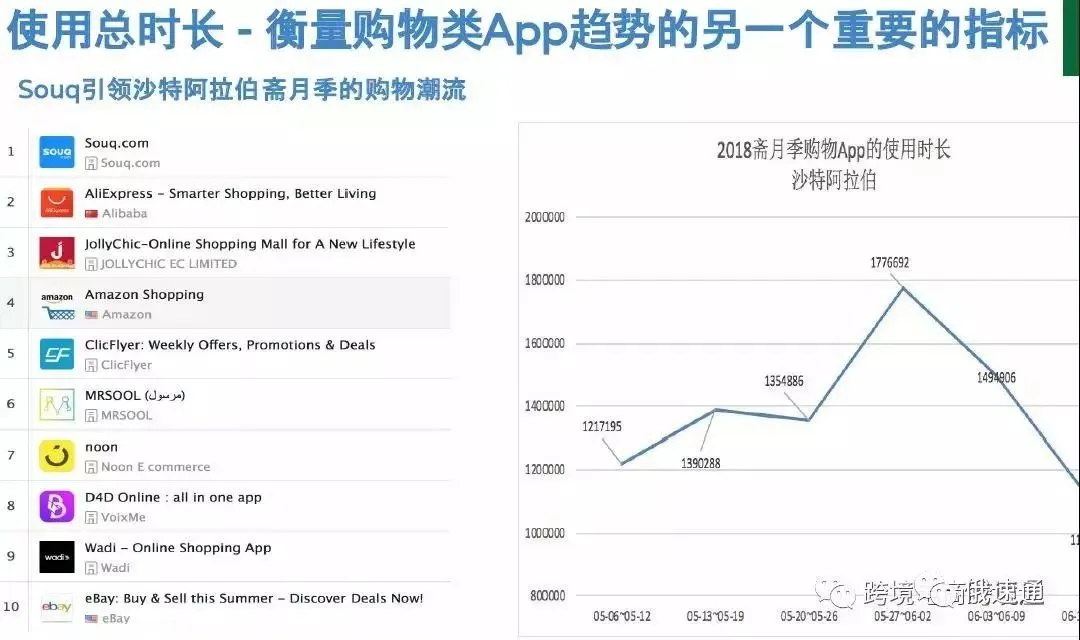The width and height of the screenshot is (1080, 640).
Task: Click the building icon beside Souq.com publisher
Action: 91,163
